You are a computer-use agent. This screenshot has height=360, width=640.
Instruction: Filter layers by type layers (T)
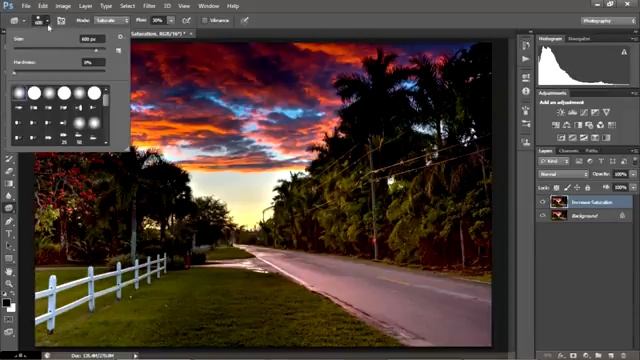[601, 162]
